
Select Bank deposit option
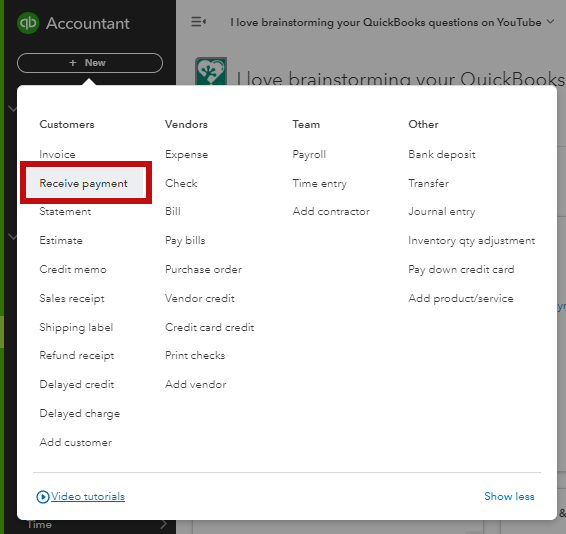tap(441, 155)
